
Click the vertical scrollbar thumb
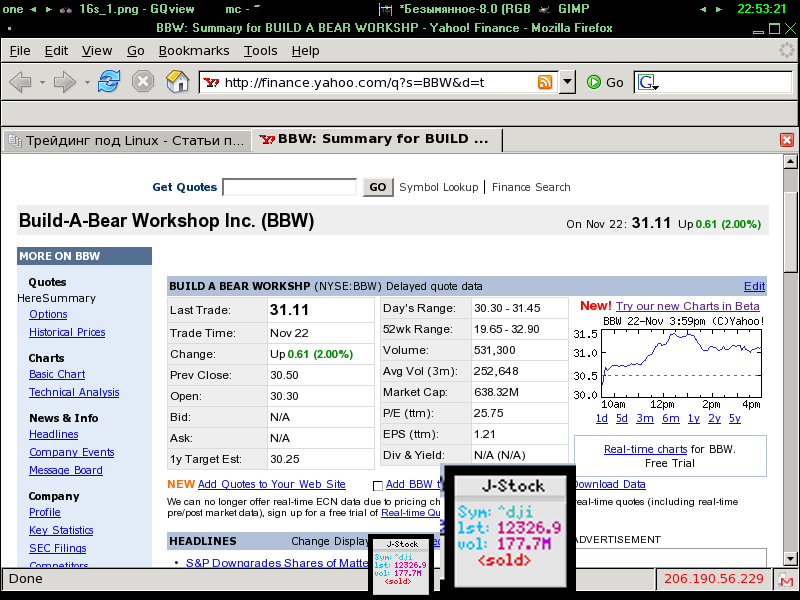click(x=790, y=233)
